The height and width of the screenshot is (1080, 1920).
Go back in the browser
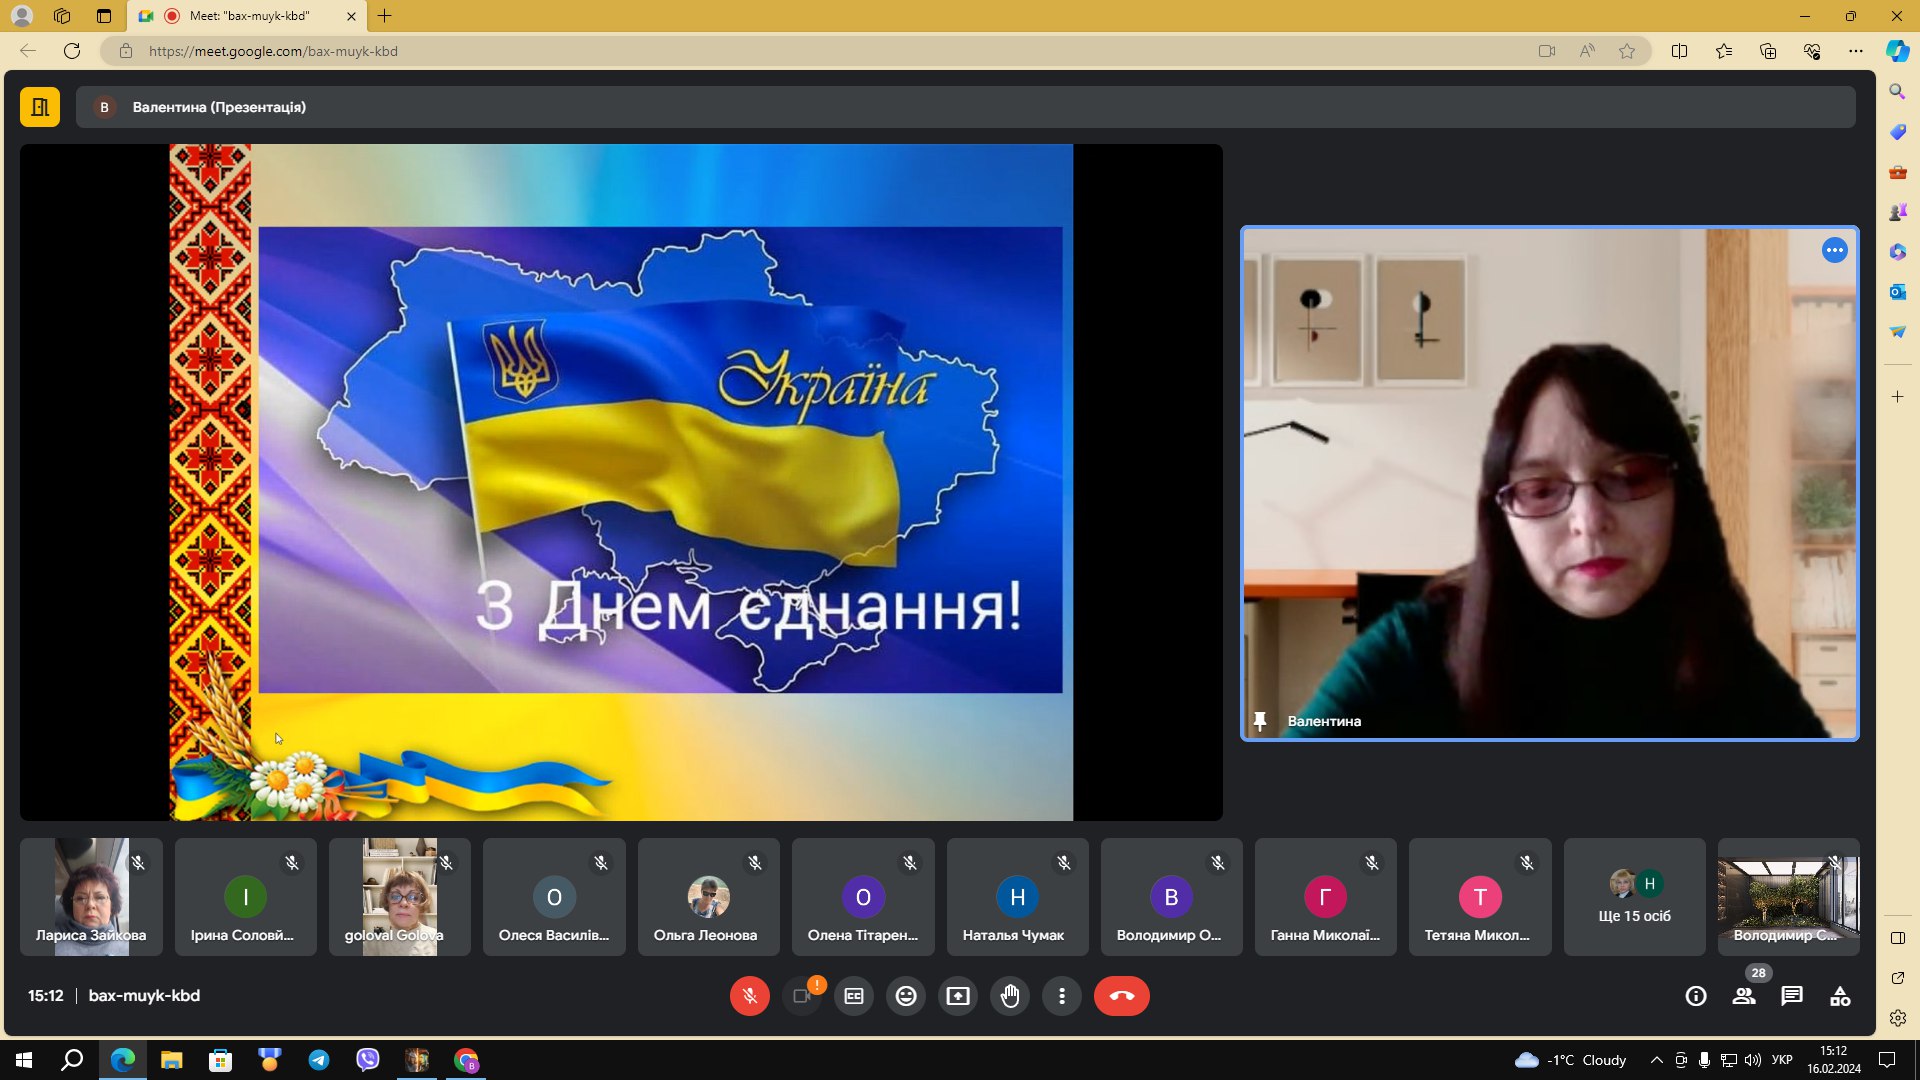click(x=28, y=51)
